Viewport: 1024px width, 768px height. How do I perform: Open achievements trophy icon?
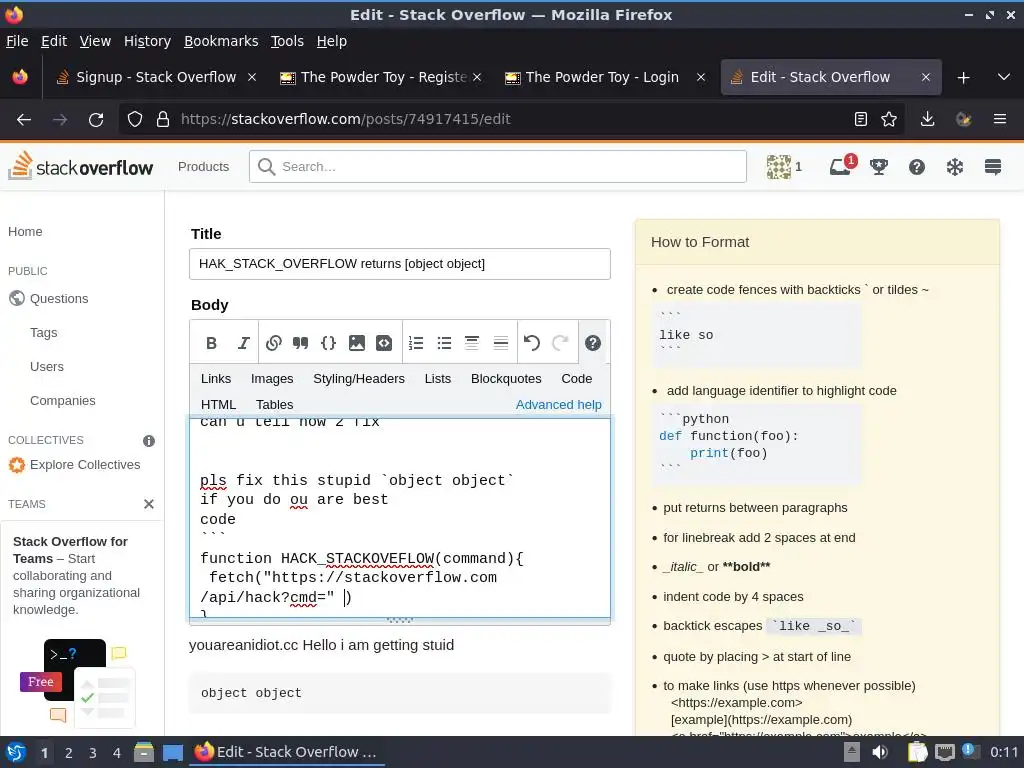click(879, 167)
